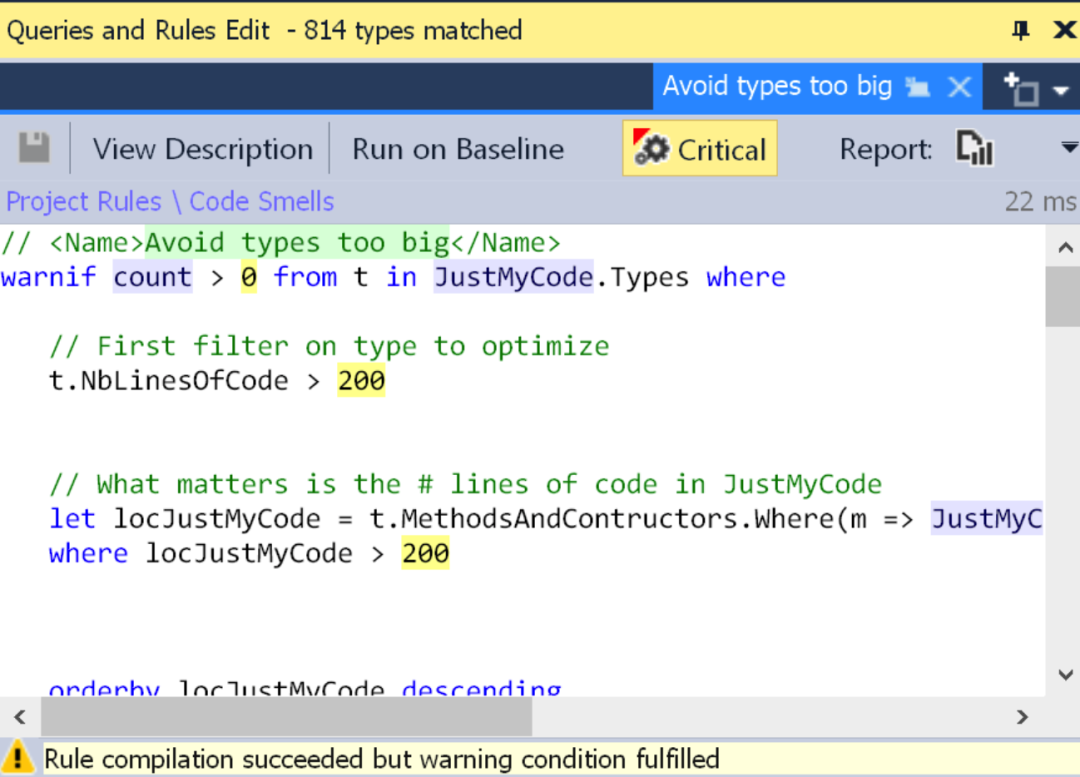Click View Description button

tap(202, 149)
